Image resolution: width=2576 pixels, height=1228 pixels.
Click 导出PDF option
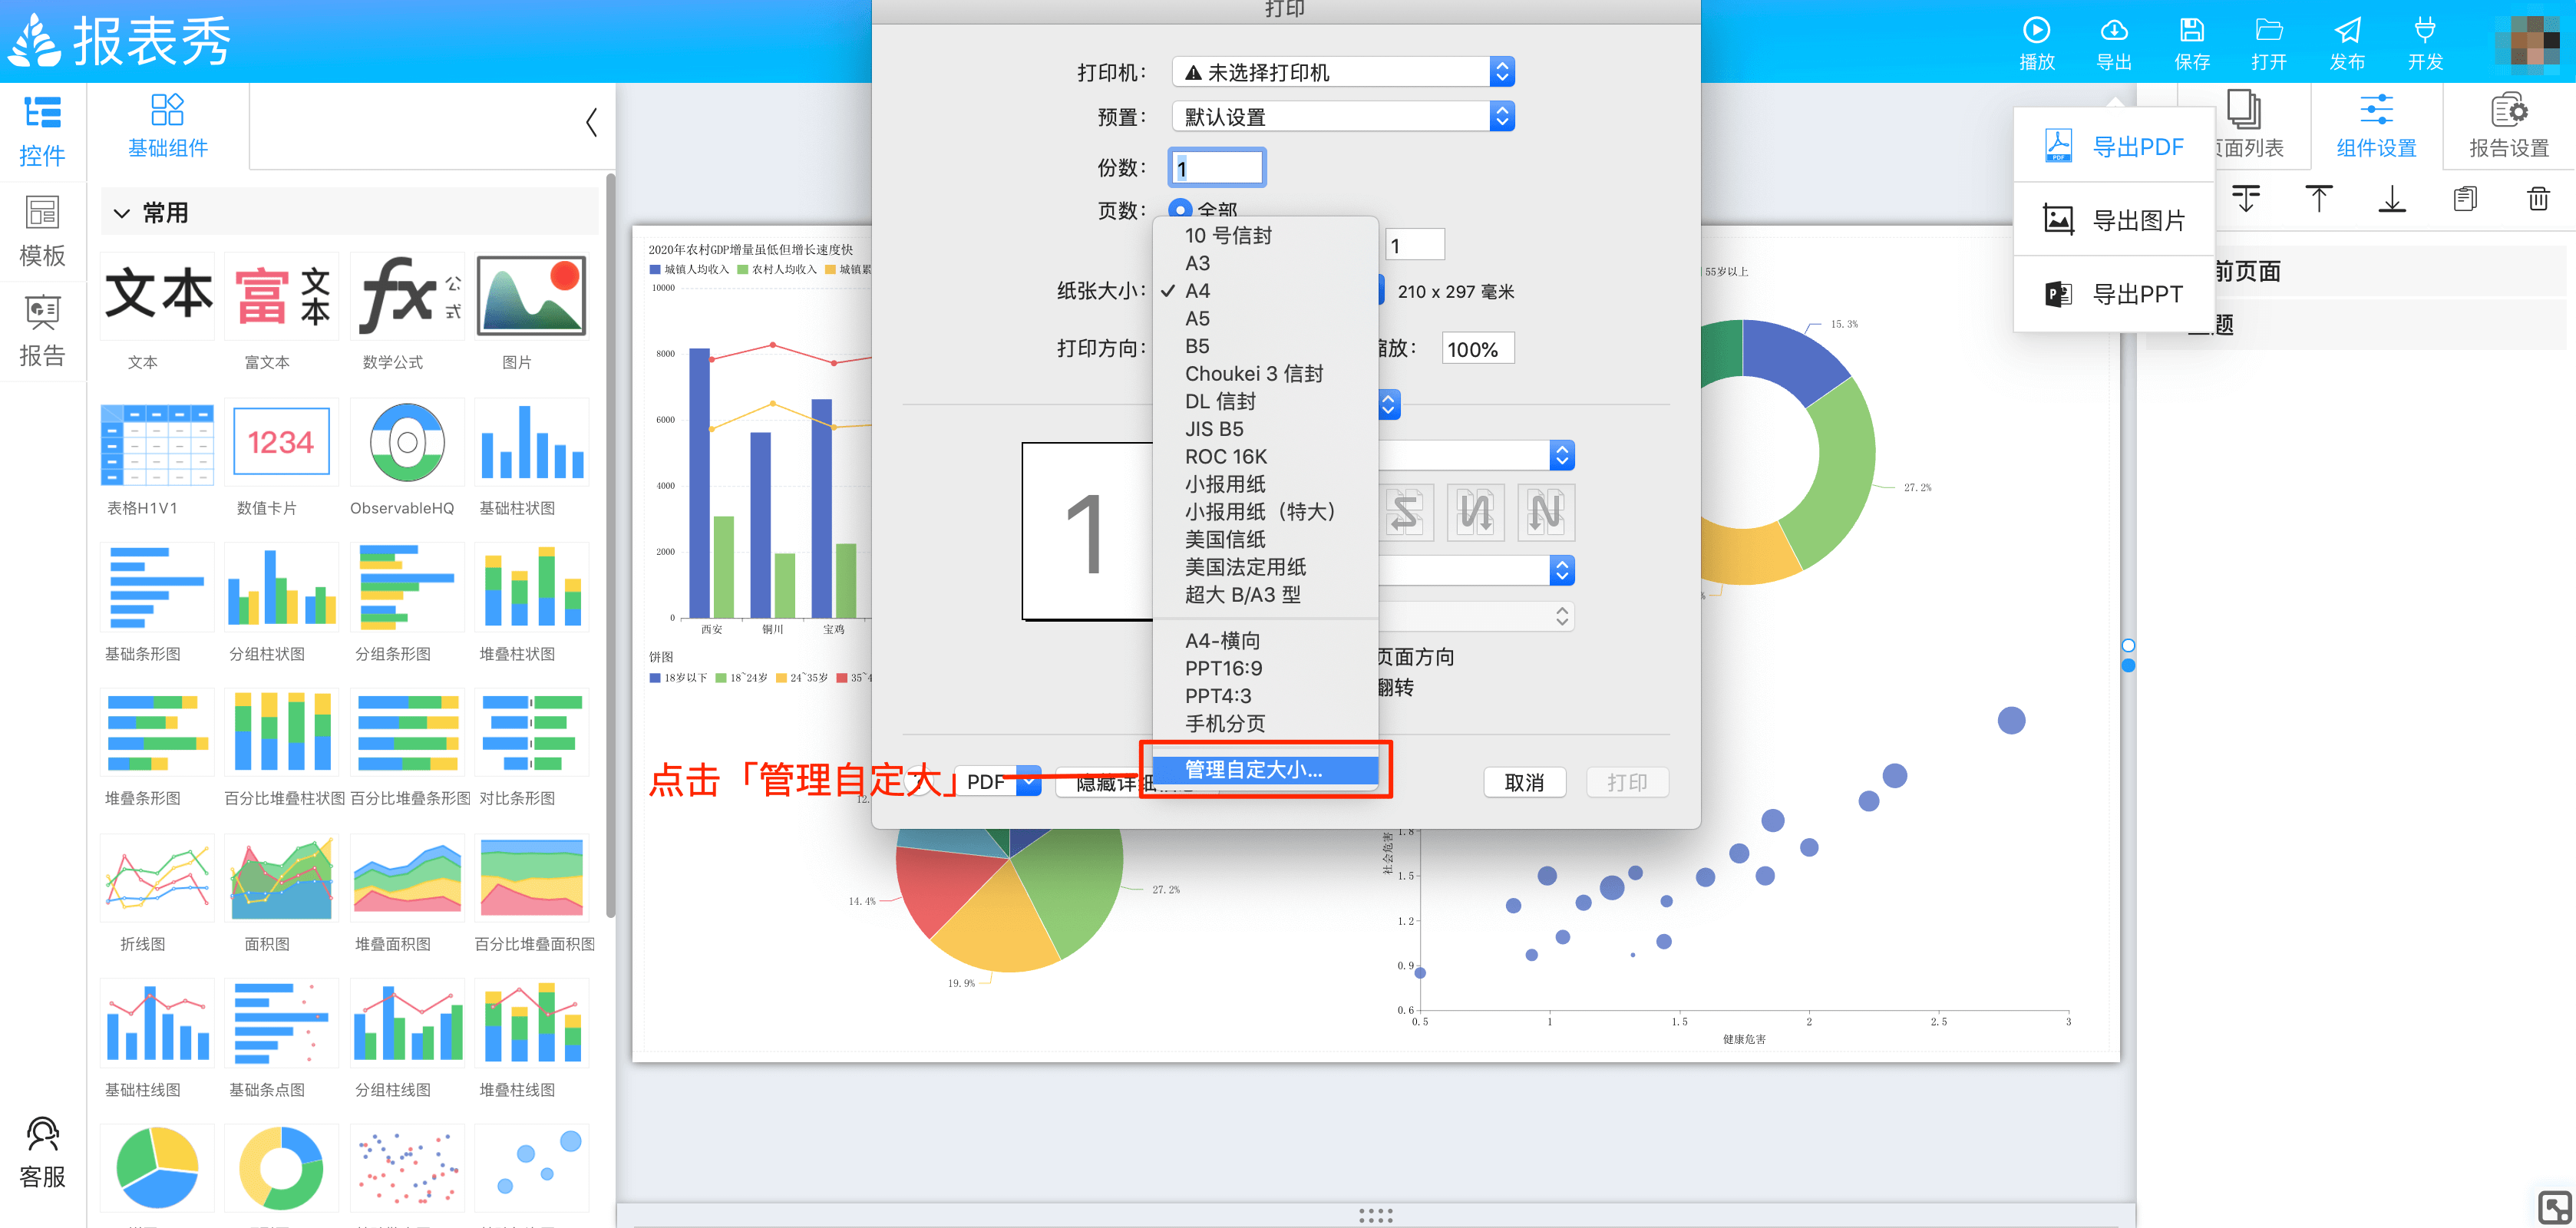tap(2114, 146)
